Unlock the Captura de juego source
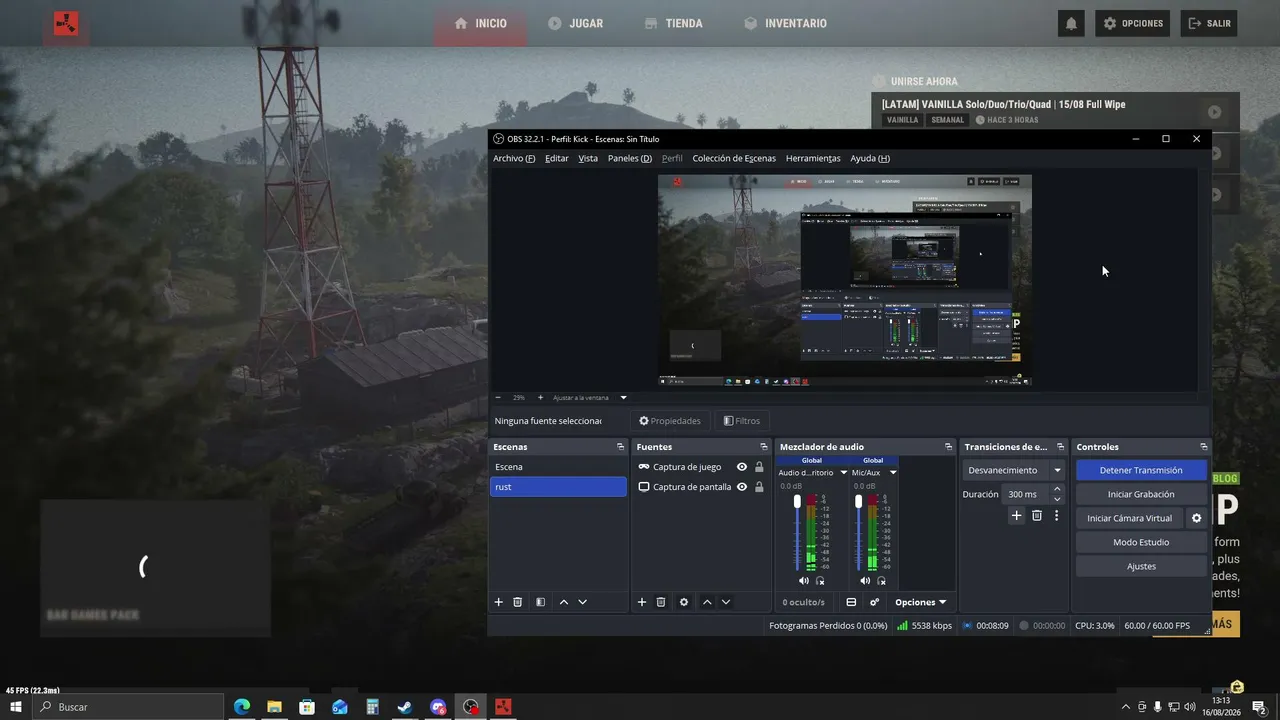 pyautogui.click(x=759, y=467)
